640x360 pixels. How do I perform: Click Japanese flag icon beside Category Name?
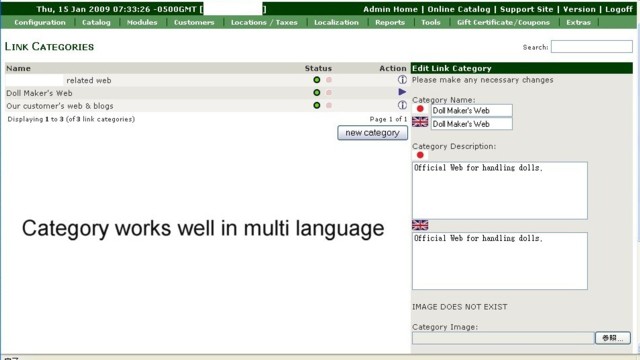[420, 109]
